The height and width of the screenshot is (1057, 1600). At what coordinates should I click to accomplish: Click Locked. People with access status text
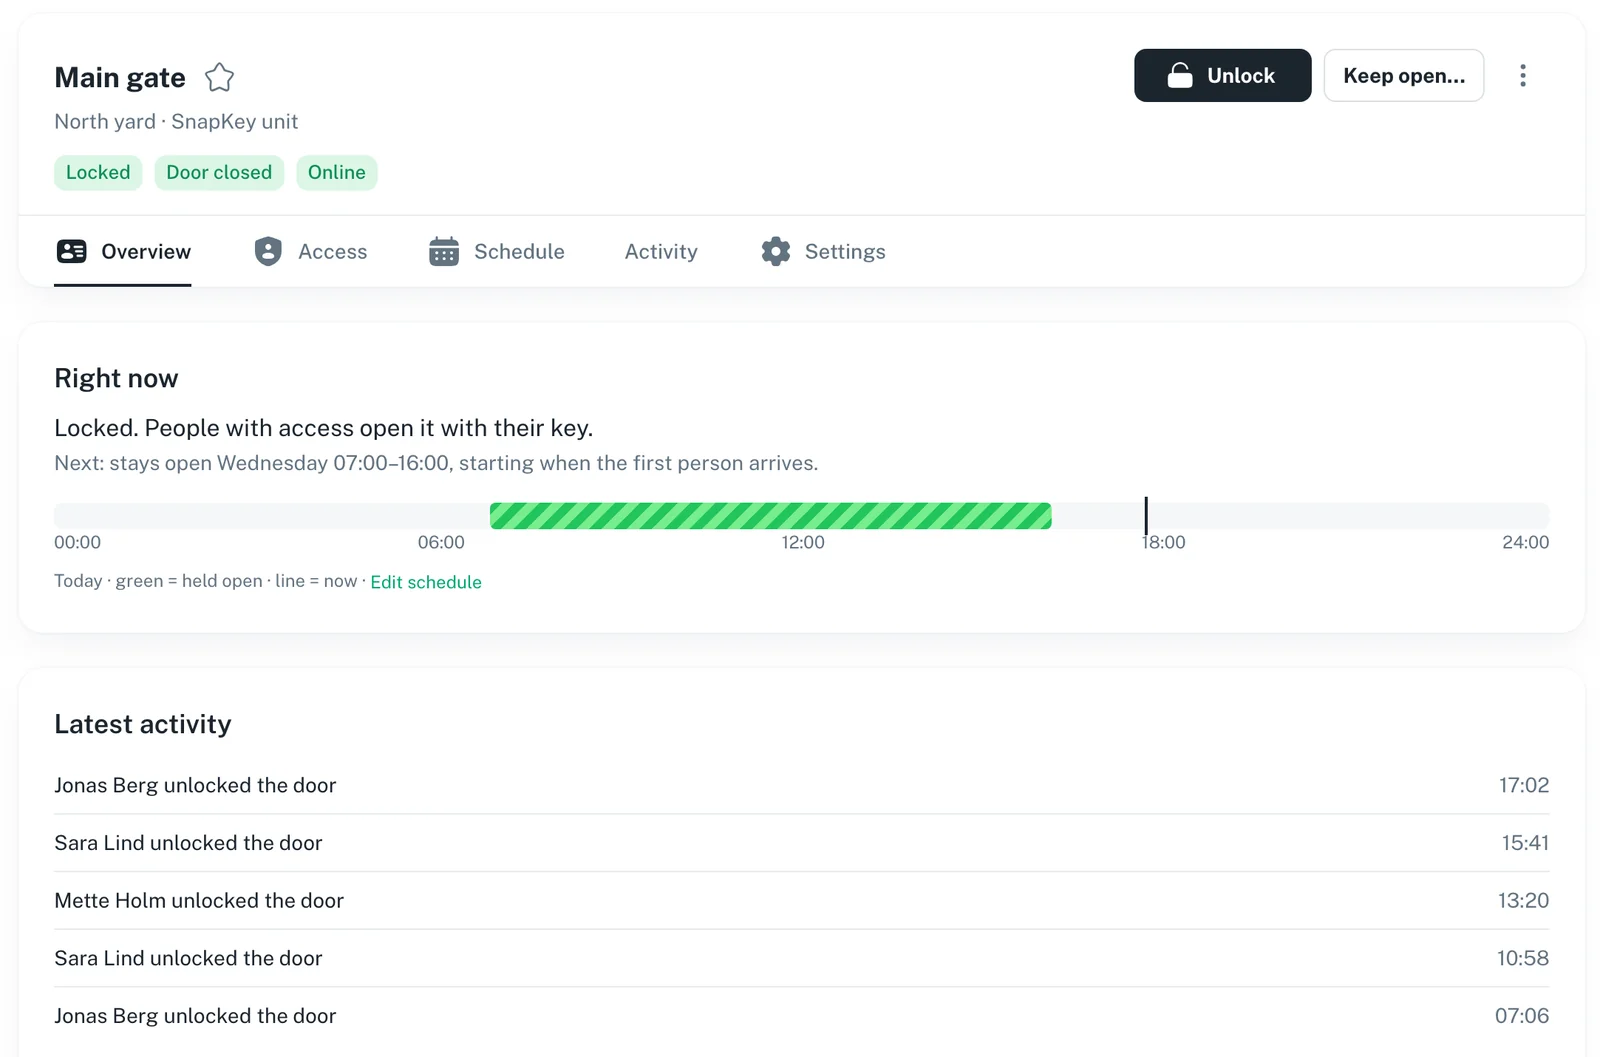[x=324, y=428]
